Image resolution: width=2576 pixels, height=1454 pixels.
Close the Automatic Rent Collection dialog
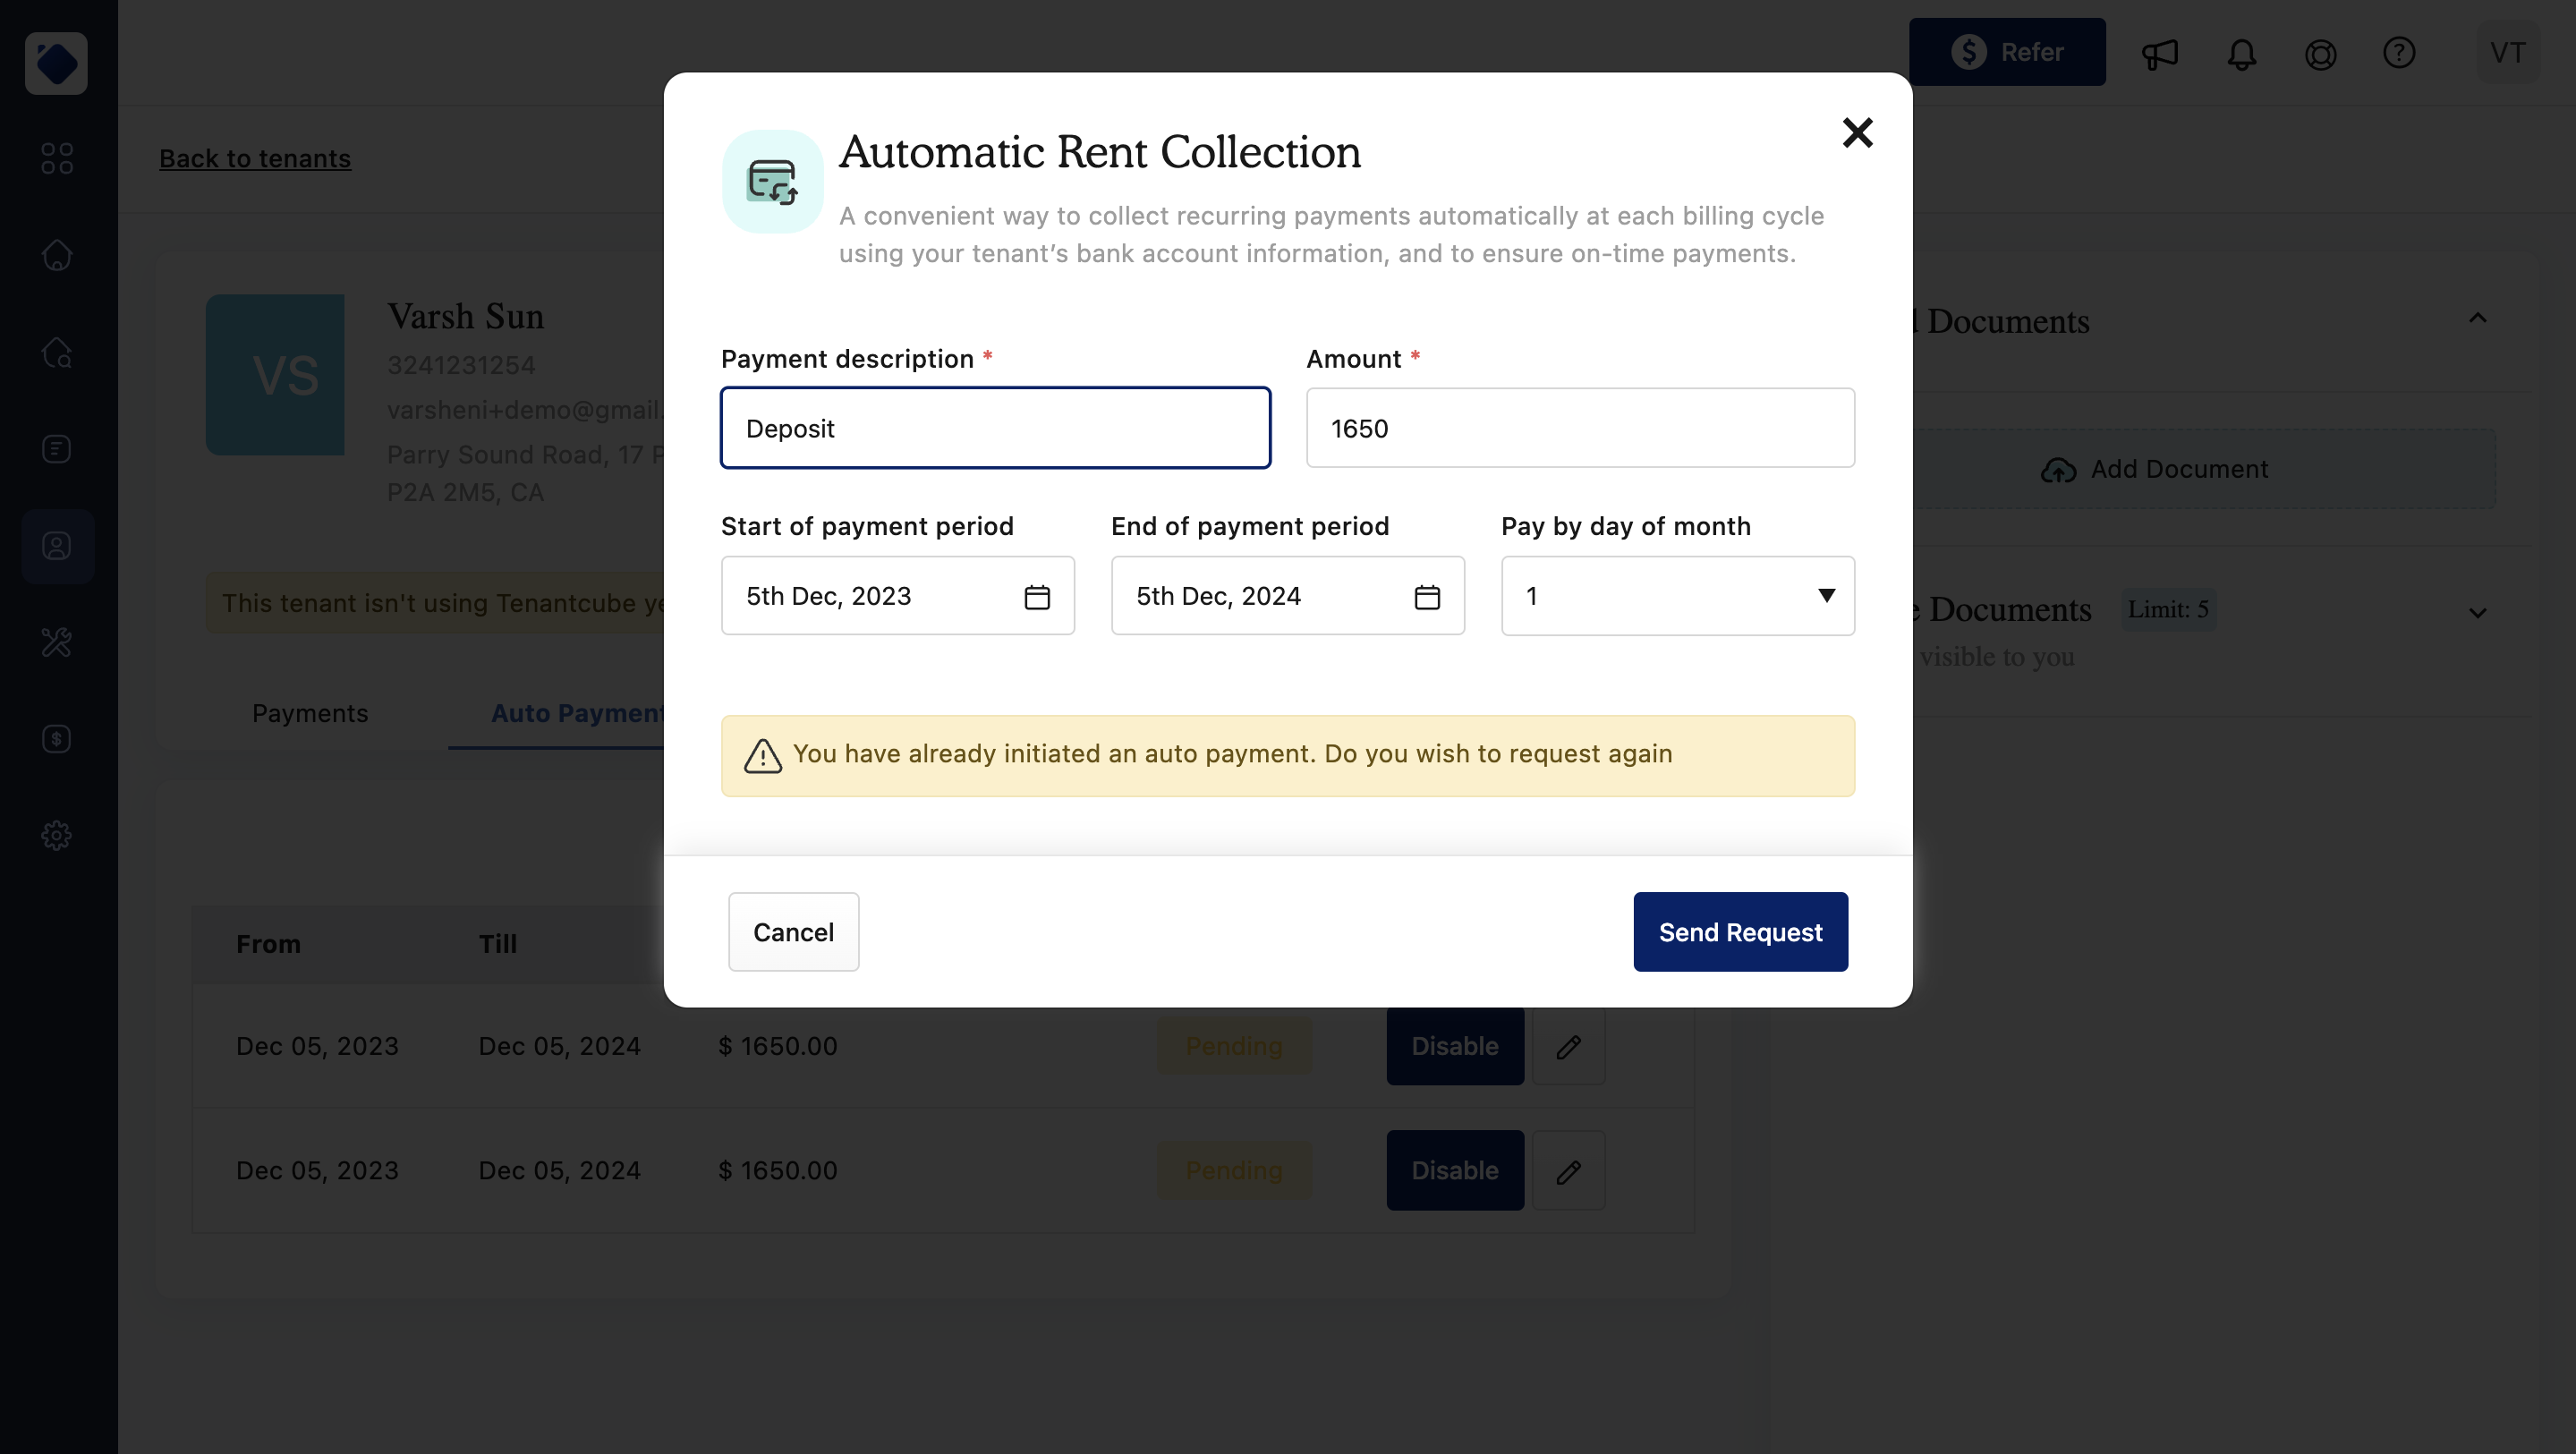(x=1857, y=132)
